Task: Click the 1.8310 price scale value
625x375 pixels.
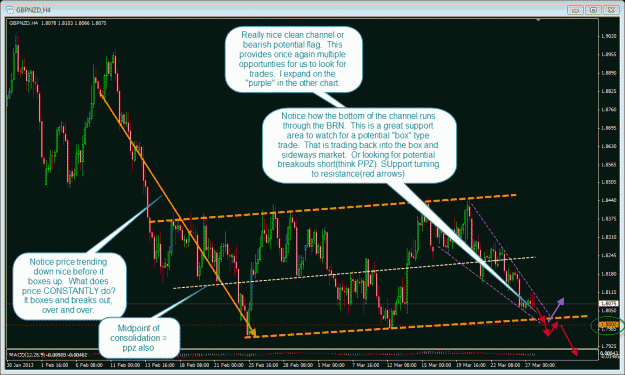Action: pyautogui.click(x=608, y=237)
